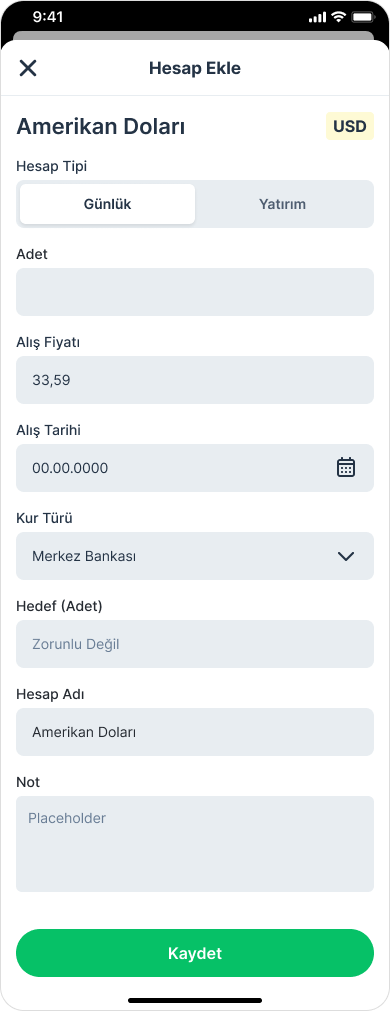Select the Alış Tarihi date field
390x1011 pixels.
(x=195, y=467)
